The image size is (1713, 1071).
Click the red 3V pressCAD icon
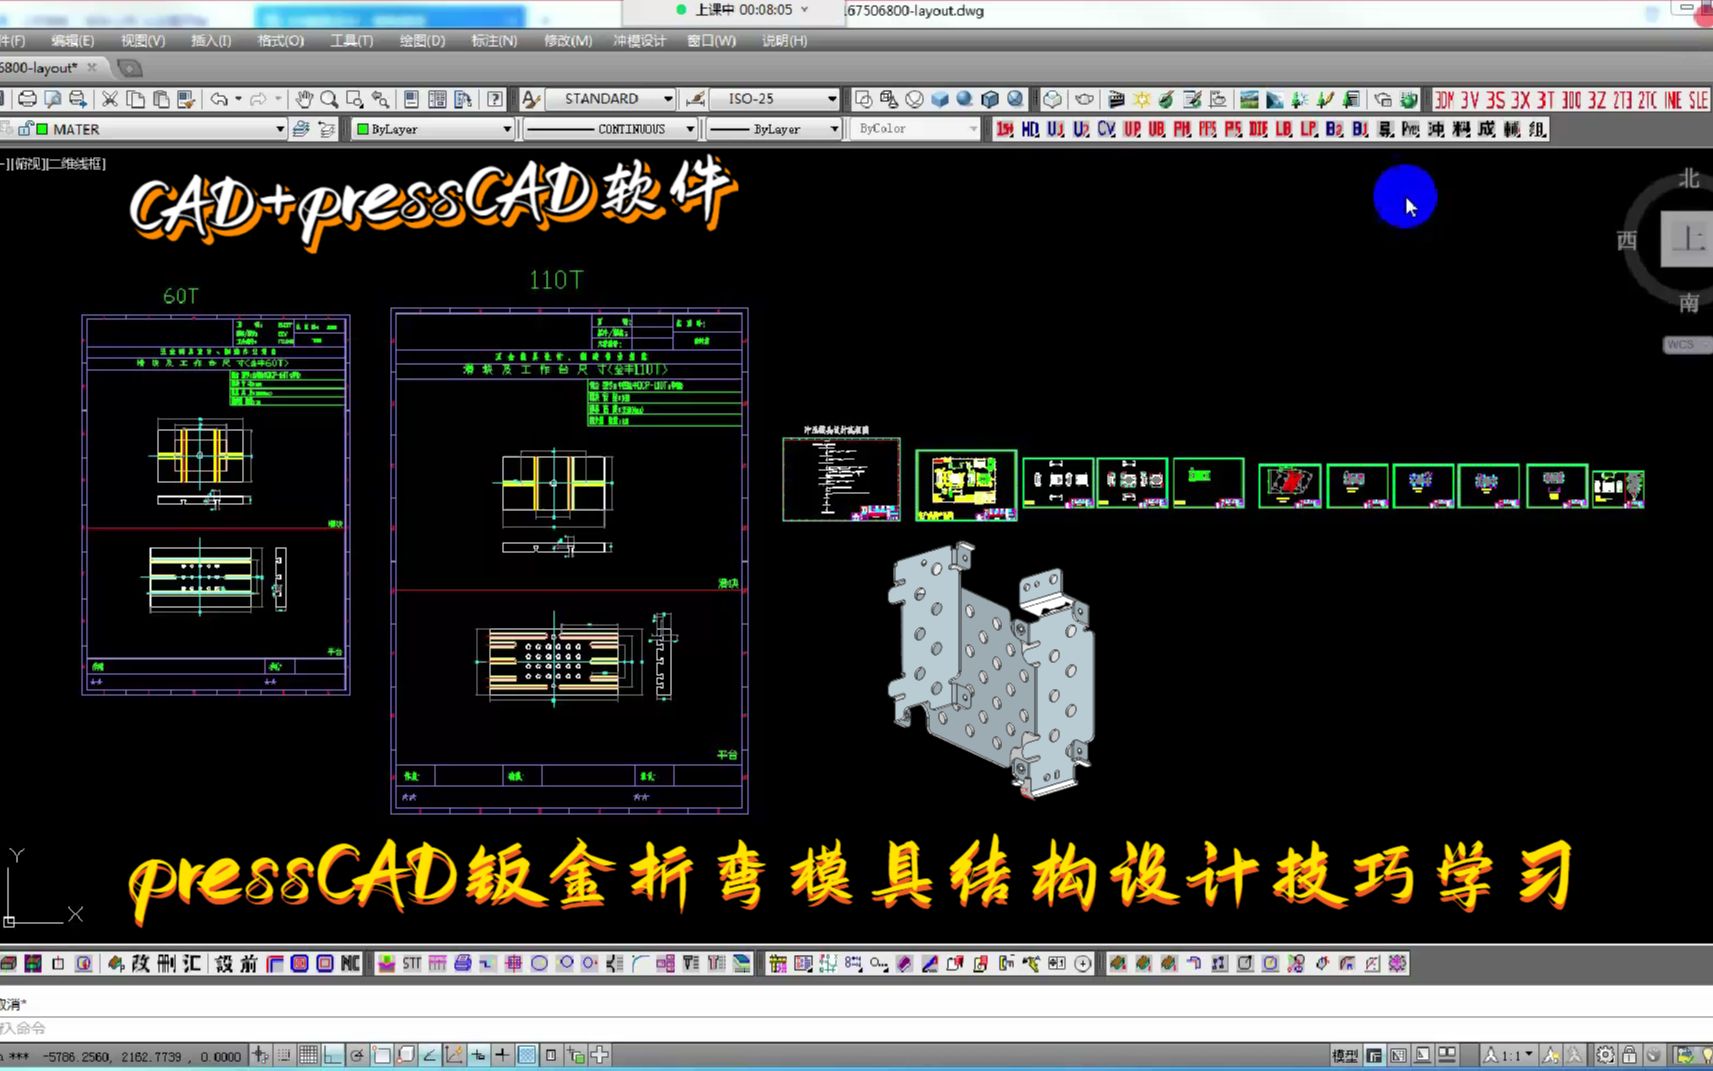1469,100
